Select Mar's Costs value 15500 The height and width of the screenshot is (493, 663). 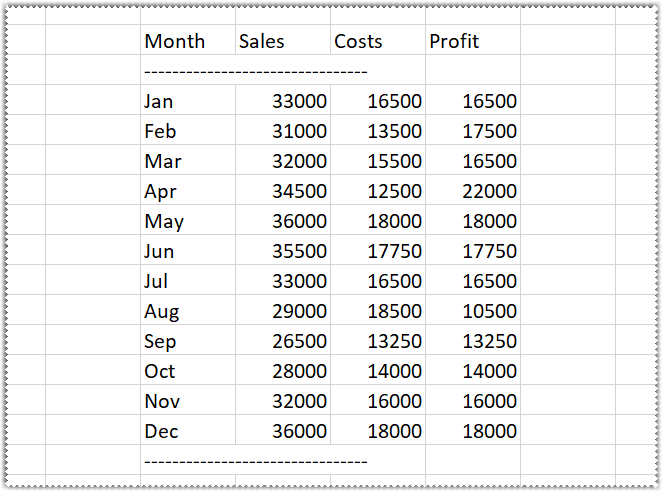pos(394,161)
